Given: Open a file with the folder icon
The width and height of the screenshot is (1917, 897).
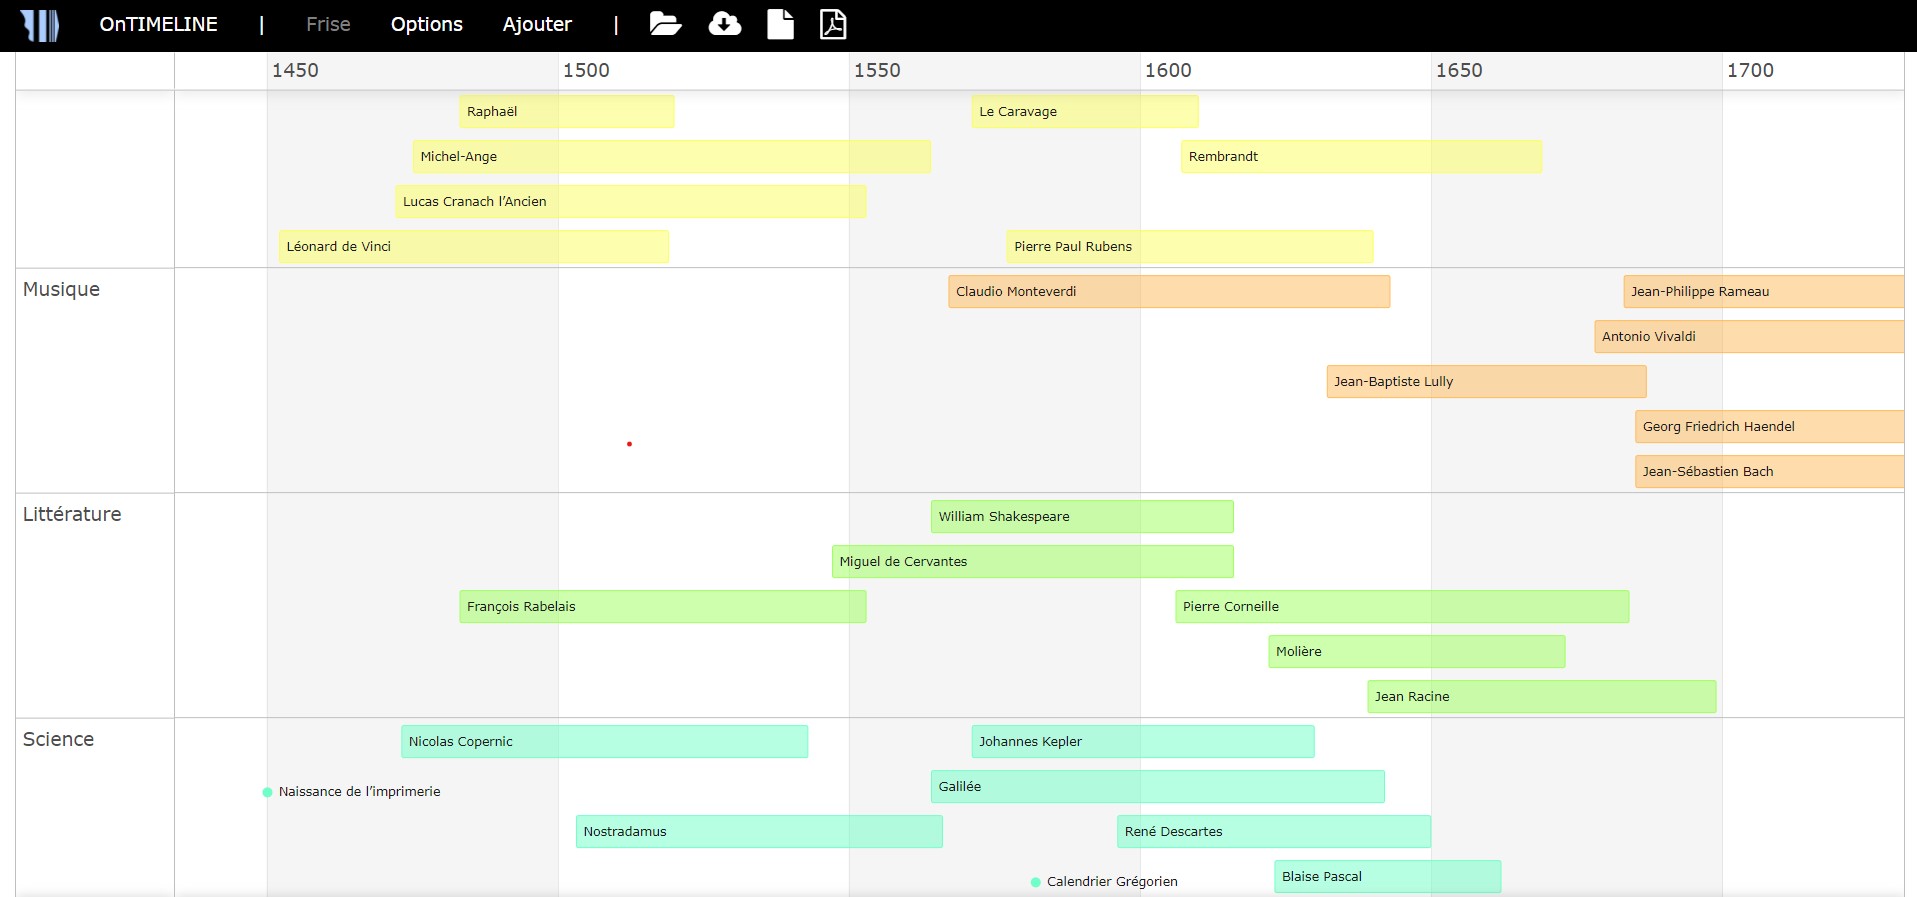Looking at the screenshot, I should tap(665, 24).
